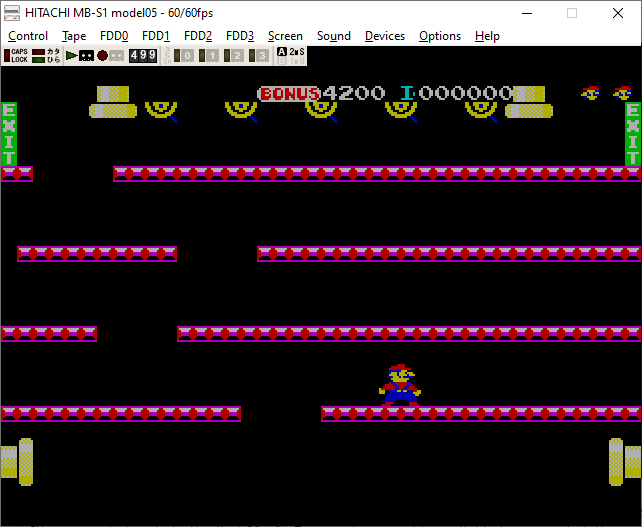Click the Mario character sprite
Image resolution: width=642 pixels, height=527 pixels.
[400, 385]
